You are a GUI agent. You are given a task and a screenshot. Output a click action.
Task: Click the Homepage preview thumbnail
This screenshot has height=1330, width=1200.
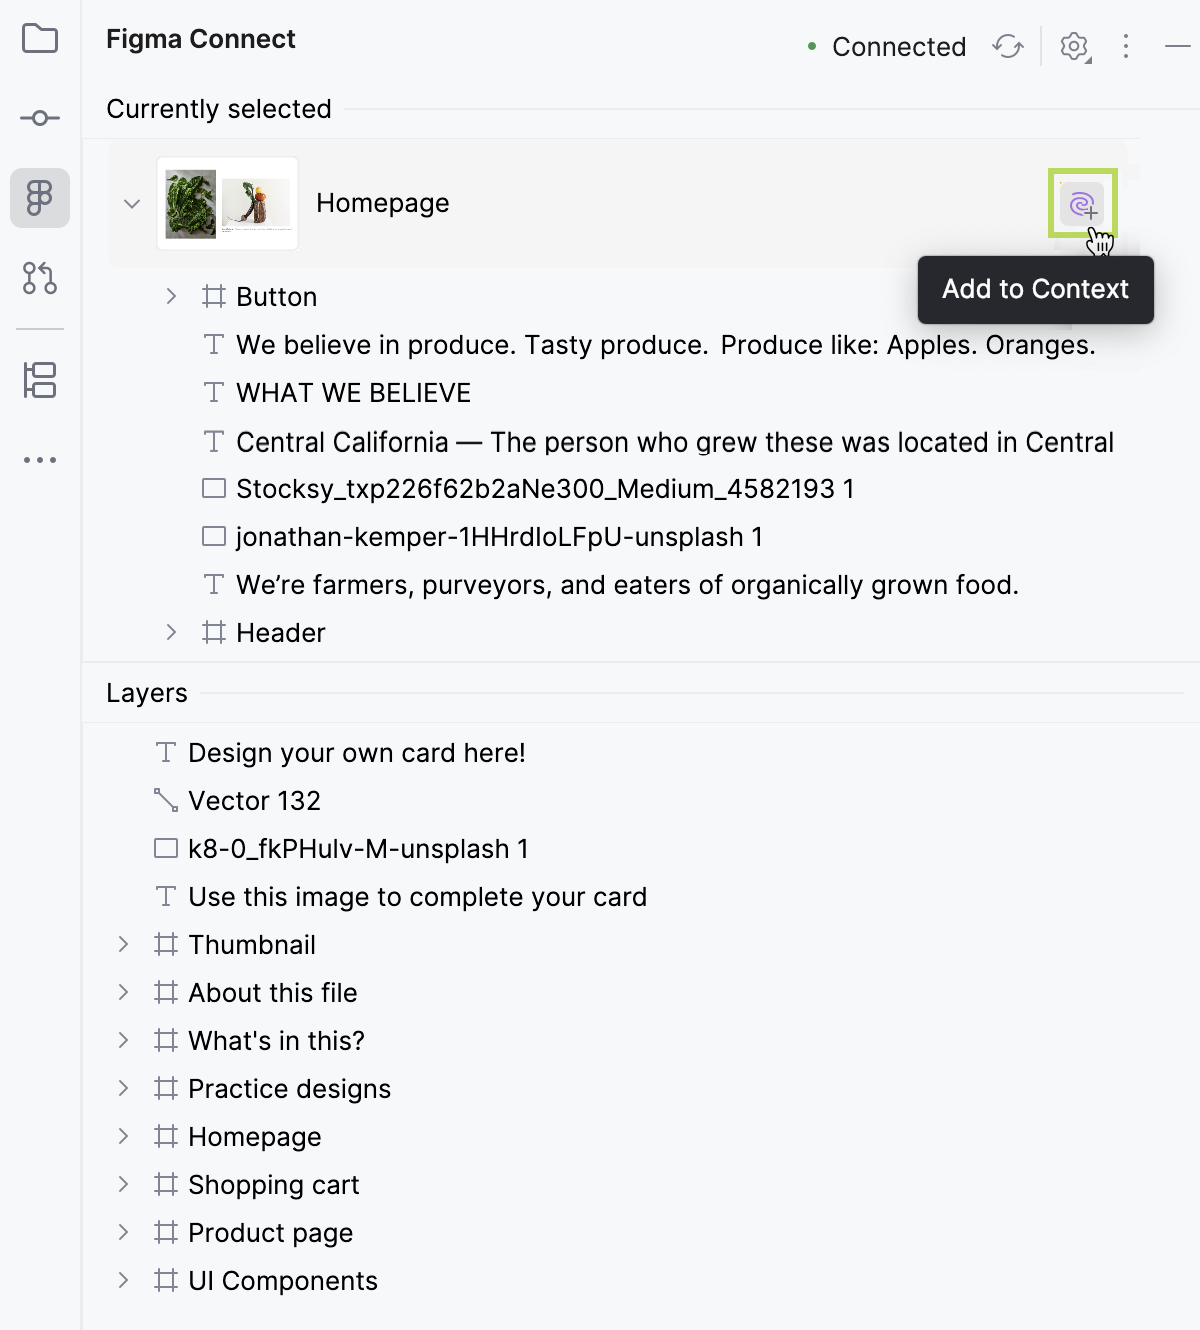click(x=227, y=203)
